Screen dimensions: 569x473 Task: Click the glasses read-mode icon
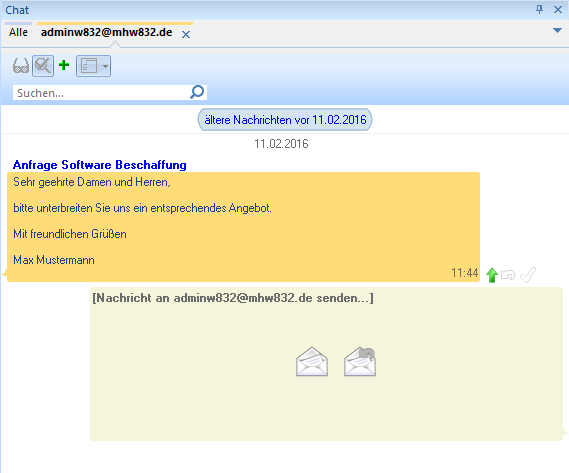coord(21,66)
